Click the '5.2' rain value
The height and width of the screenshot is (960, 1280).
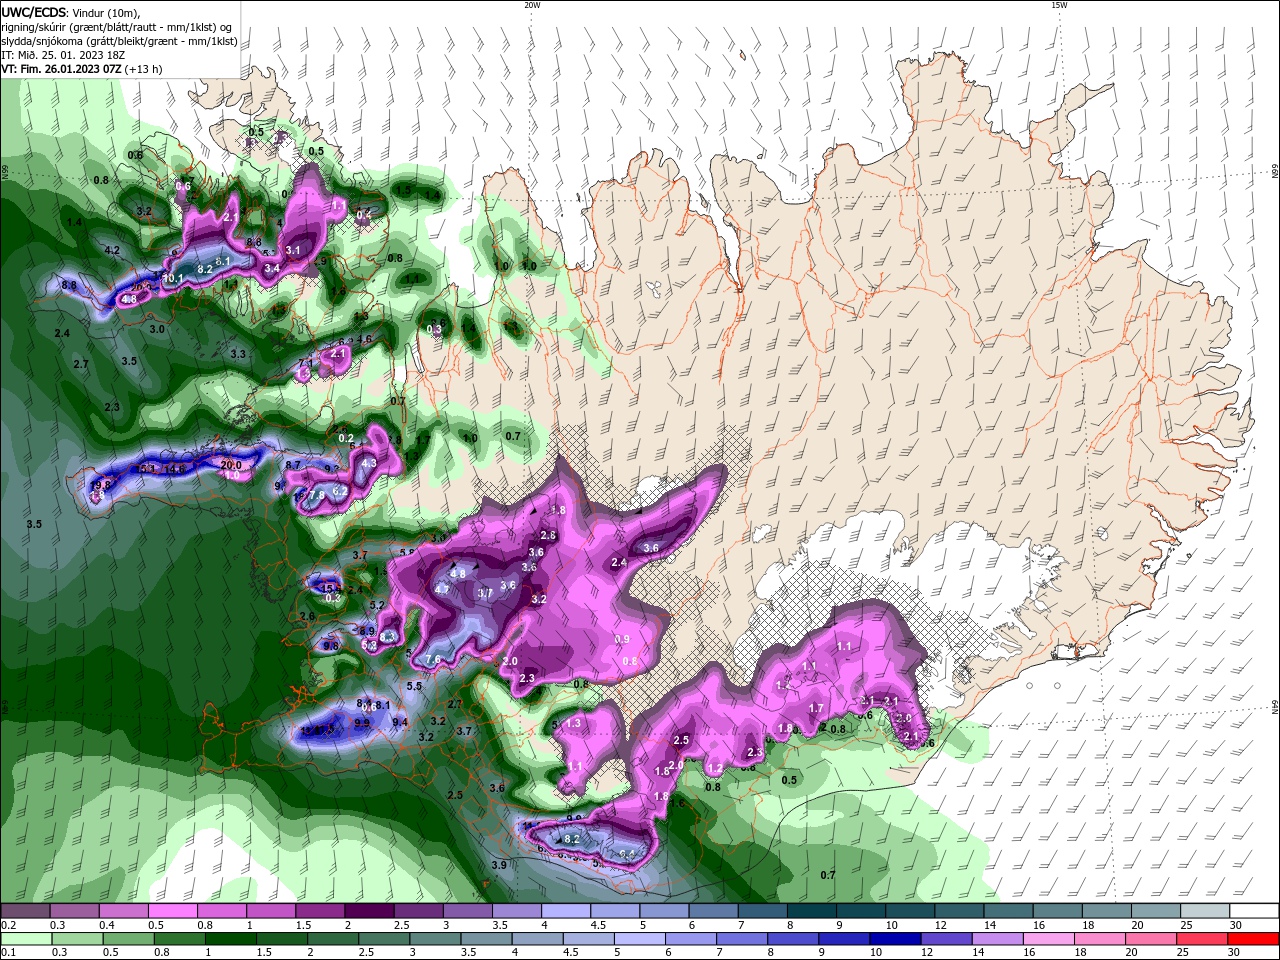[x=377, y=605]
